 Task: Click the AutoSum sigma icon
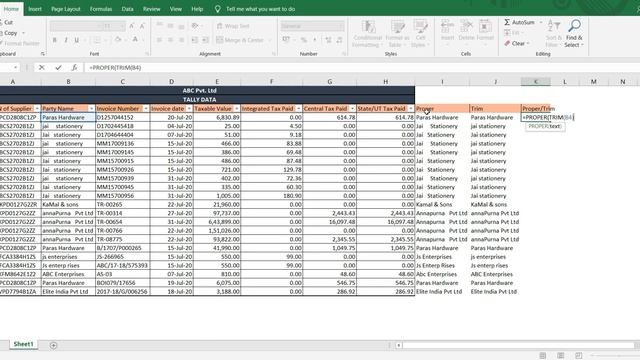tap(507, 22)
